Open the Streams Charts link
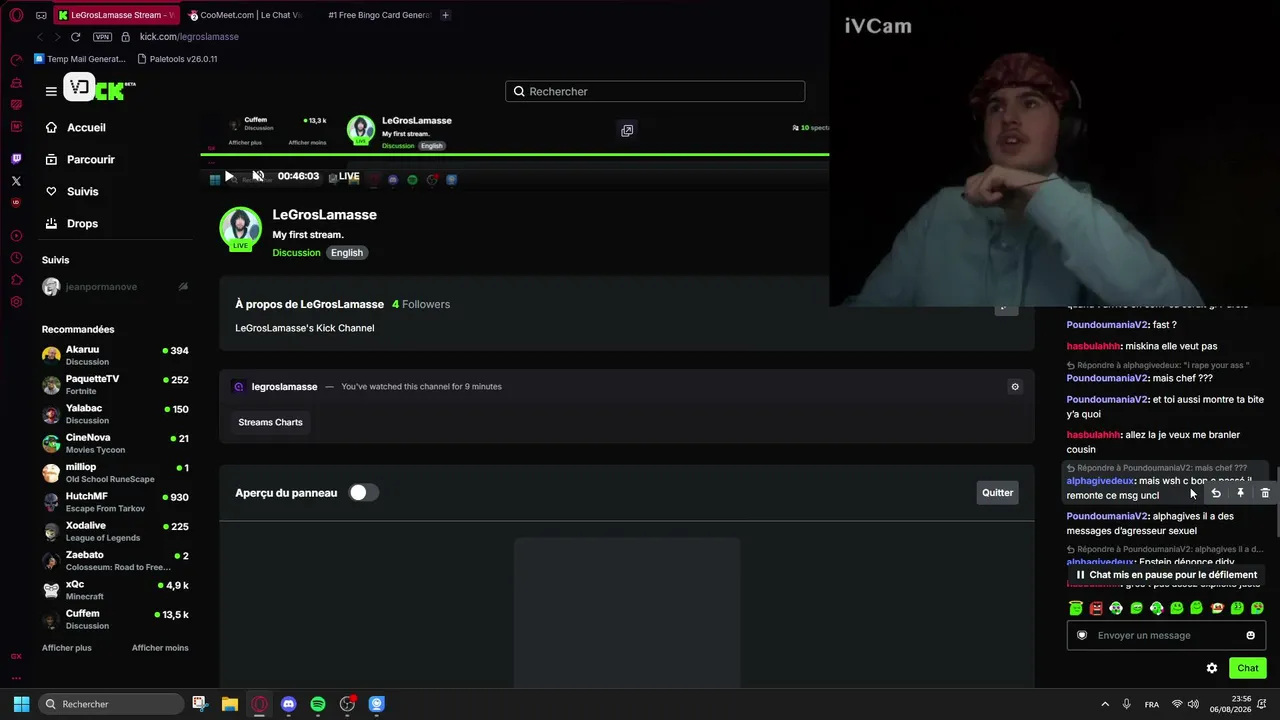The image size is (1280, 720). coord(270,422)
